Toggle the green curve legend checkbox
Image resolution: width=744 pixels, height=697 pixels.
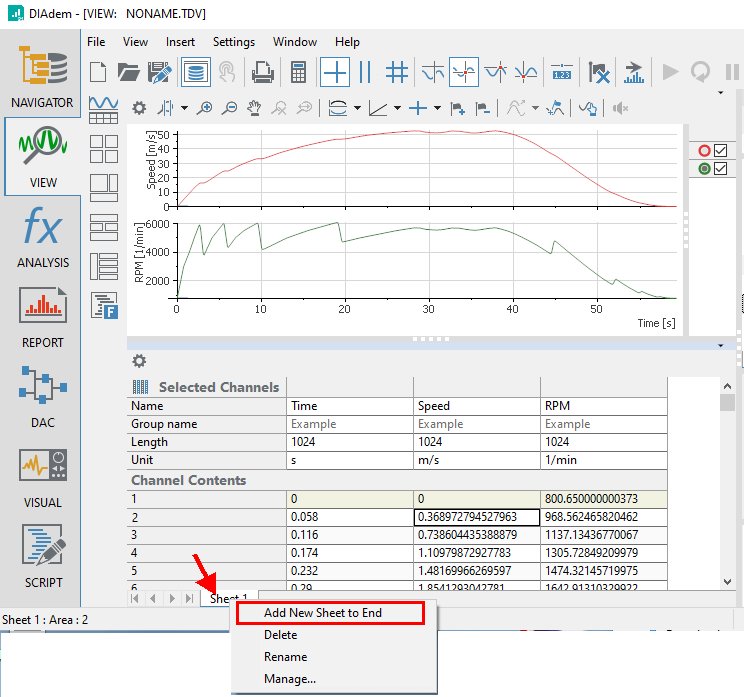tap(720, 169)
